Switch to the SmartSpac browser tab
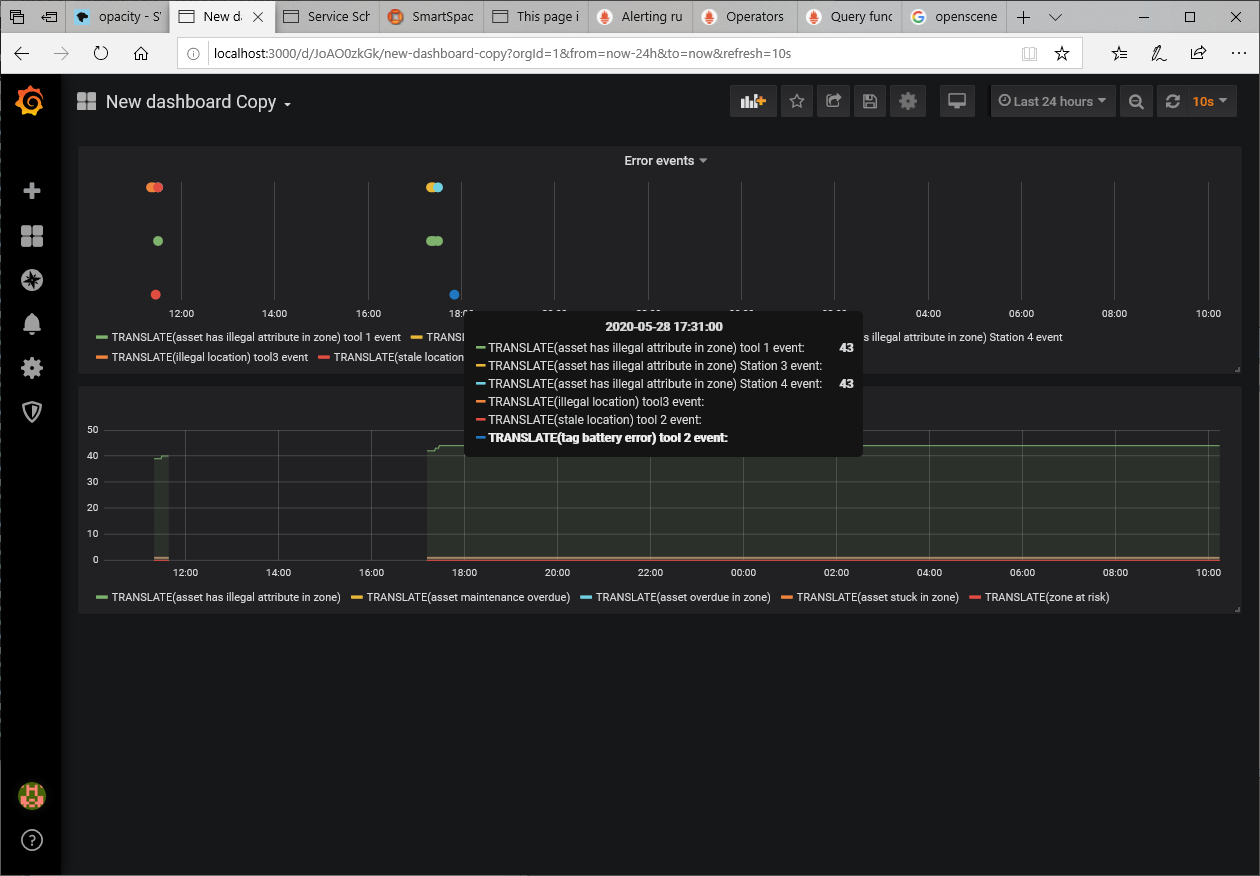 [430, 17]
